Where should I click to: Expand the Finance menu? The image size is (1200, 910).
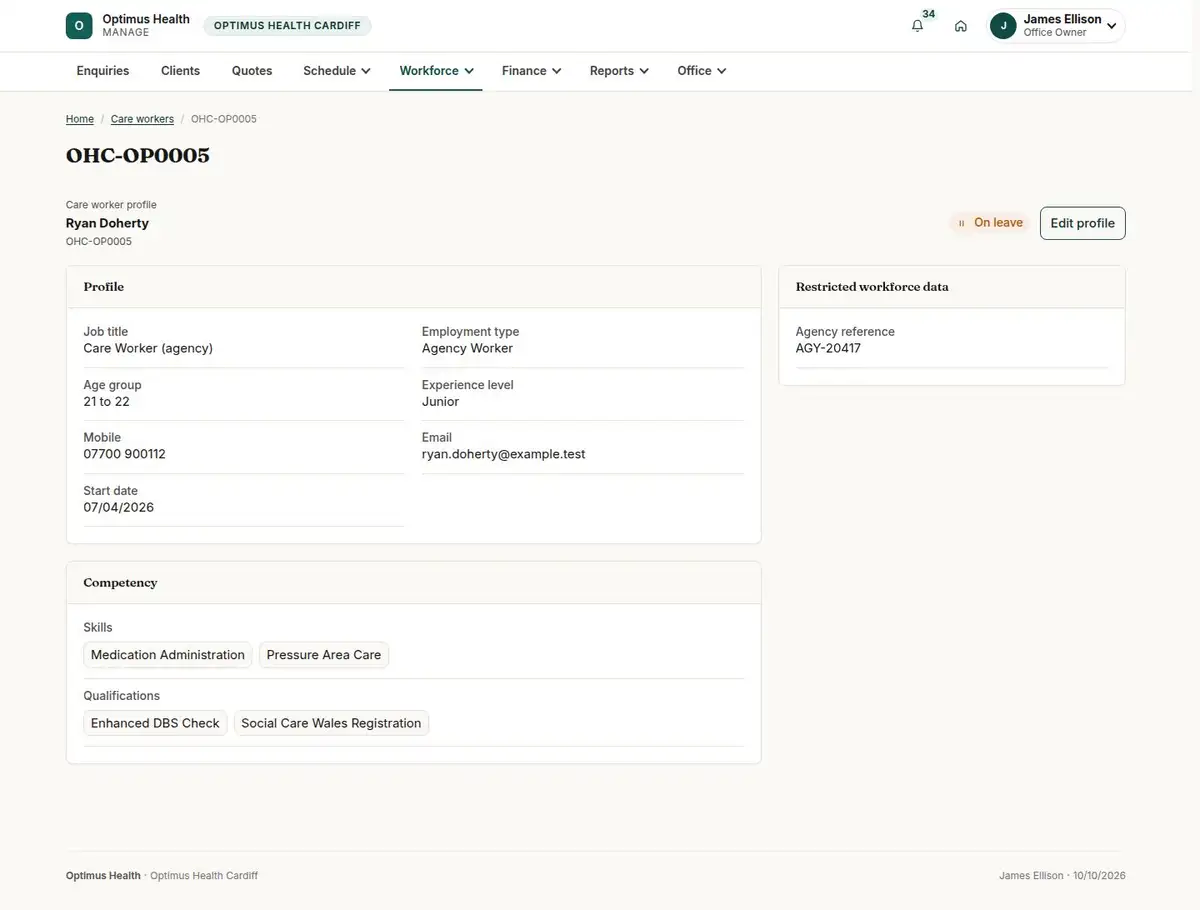[x=531, y=71]
